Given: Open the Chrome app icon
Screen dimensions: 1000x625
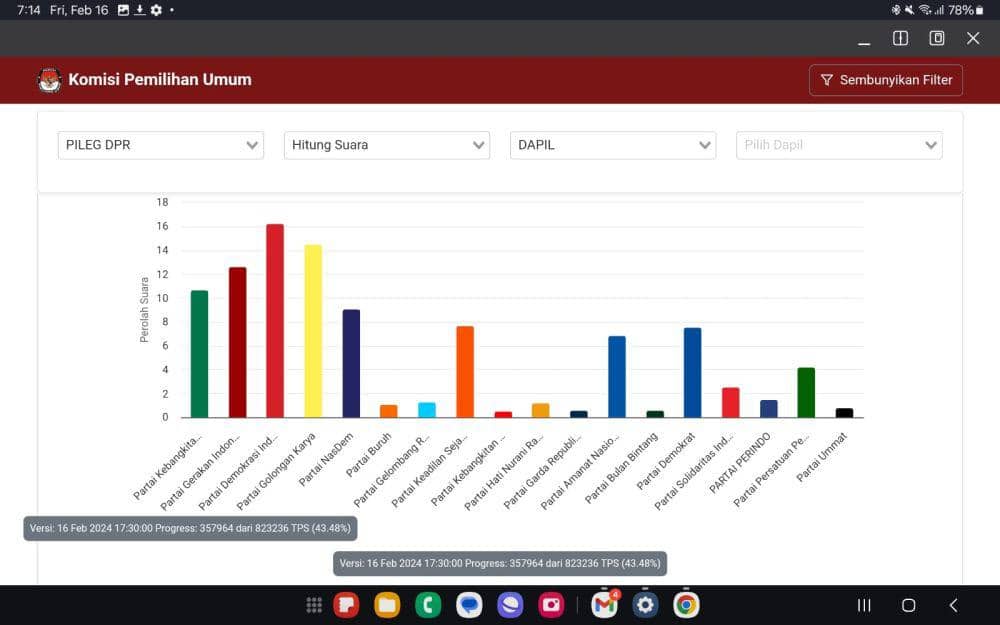Looking at the screenshot, I should point(686,605).
